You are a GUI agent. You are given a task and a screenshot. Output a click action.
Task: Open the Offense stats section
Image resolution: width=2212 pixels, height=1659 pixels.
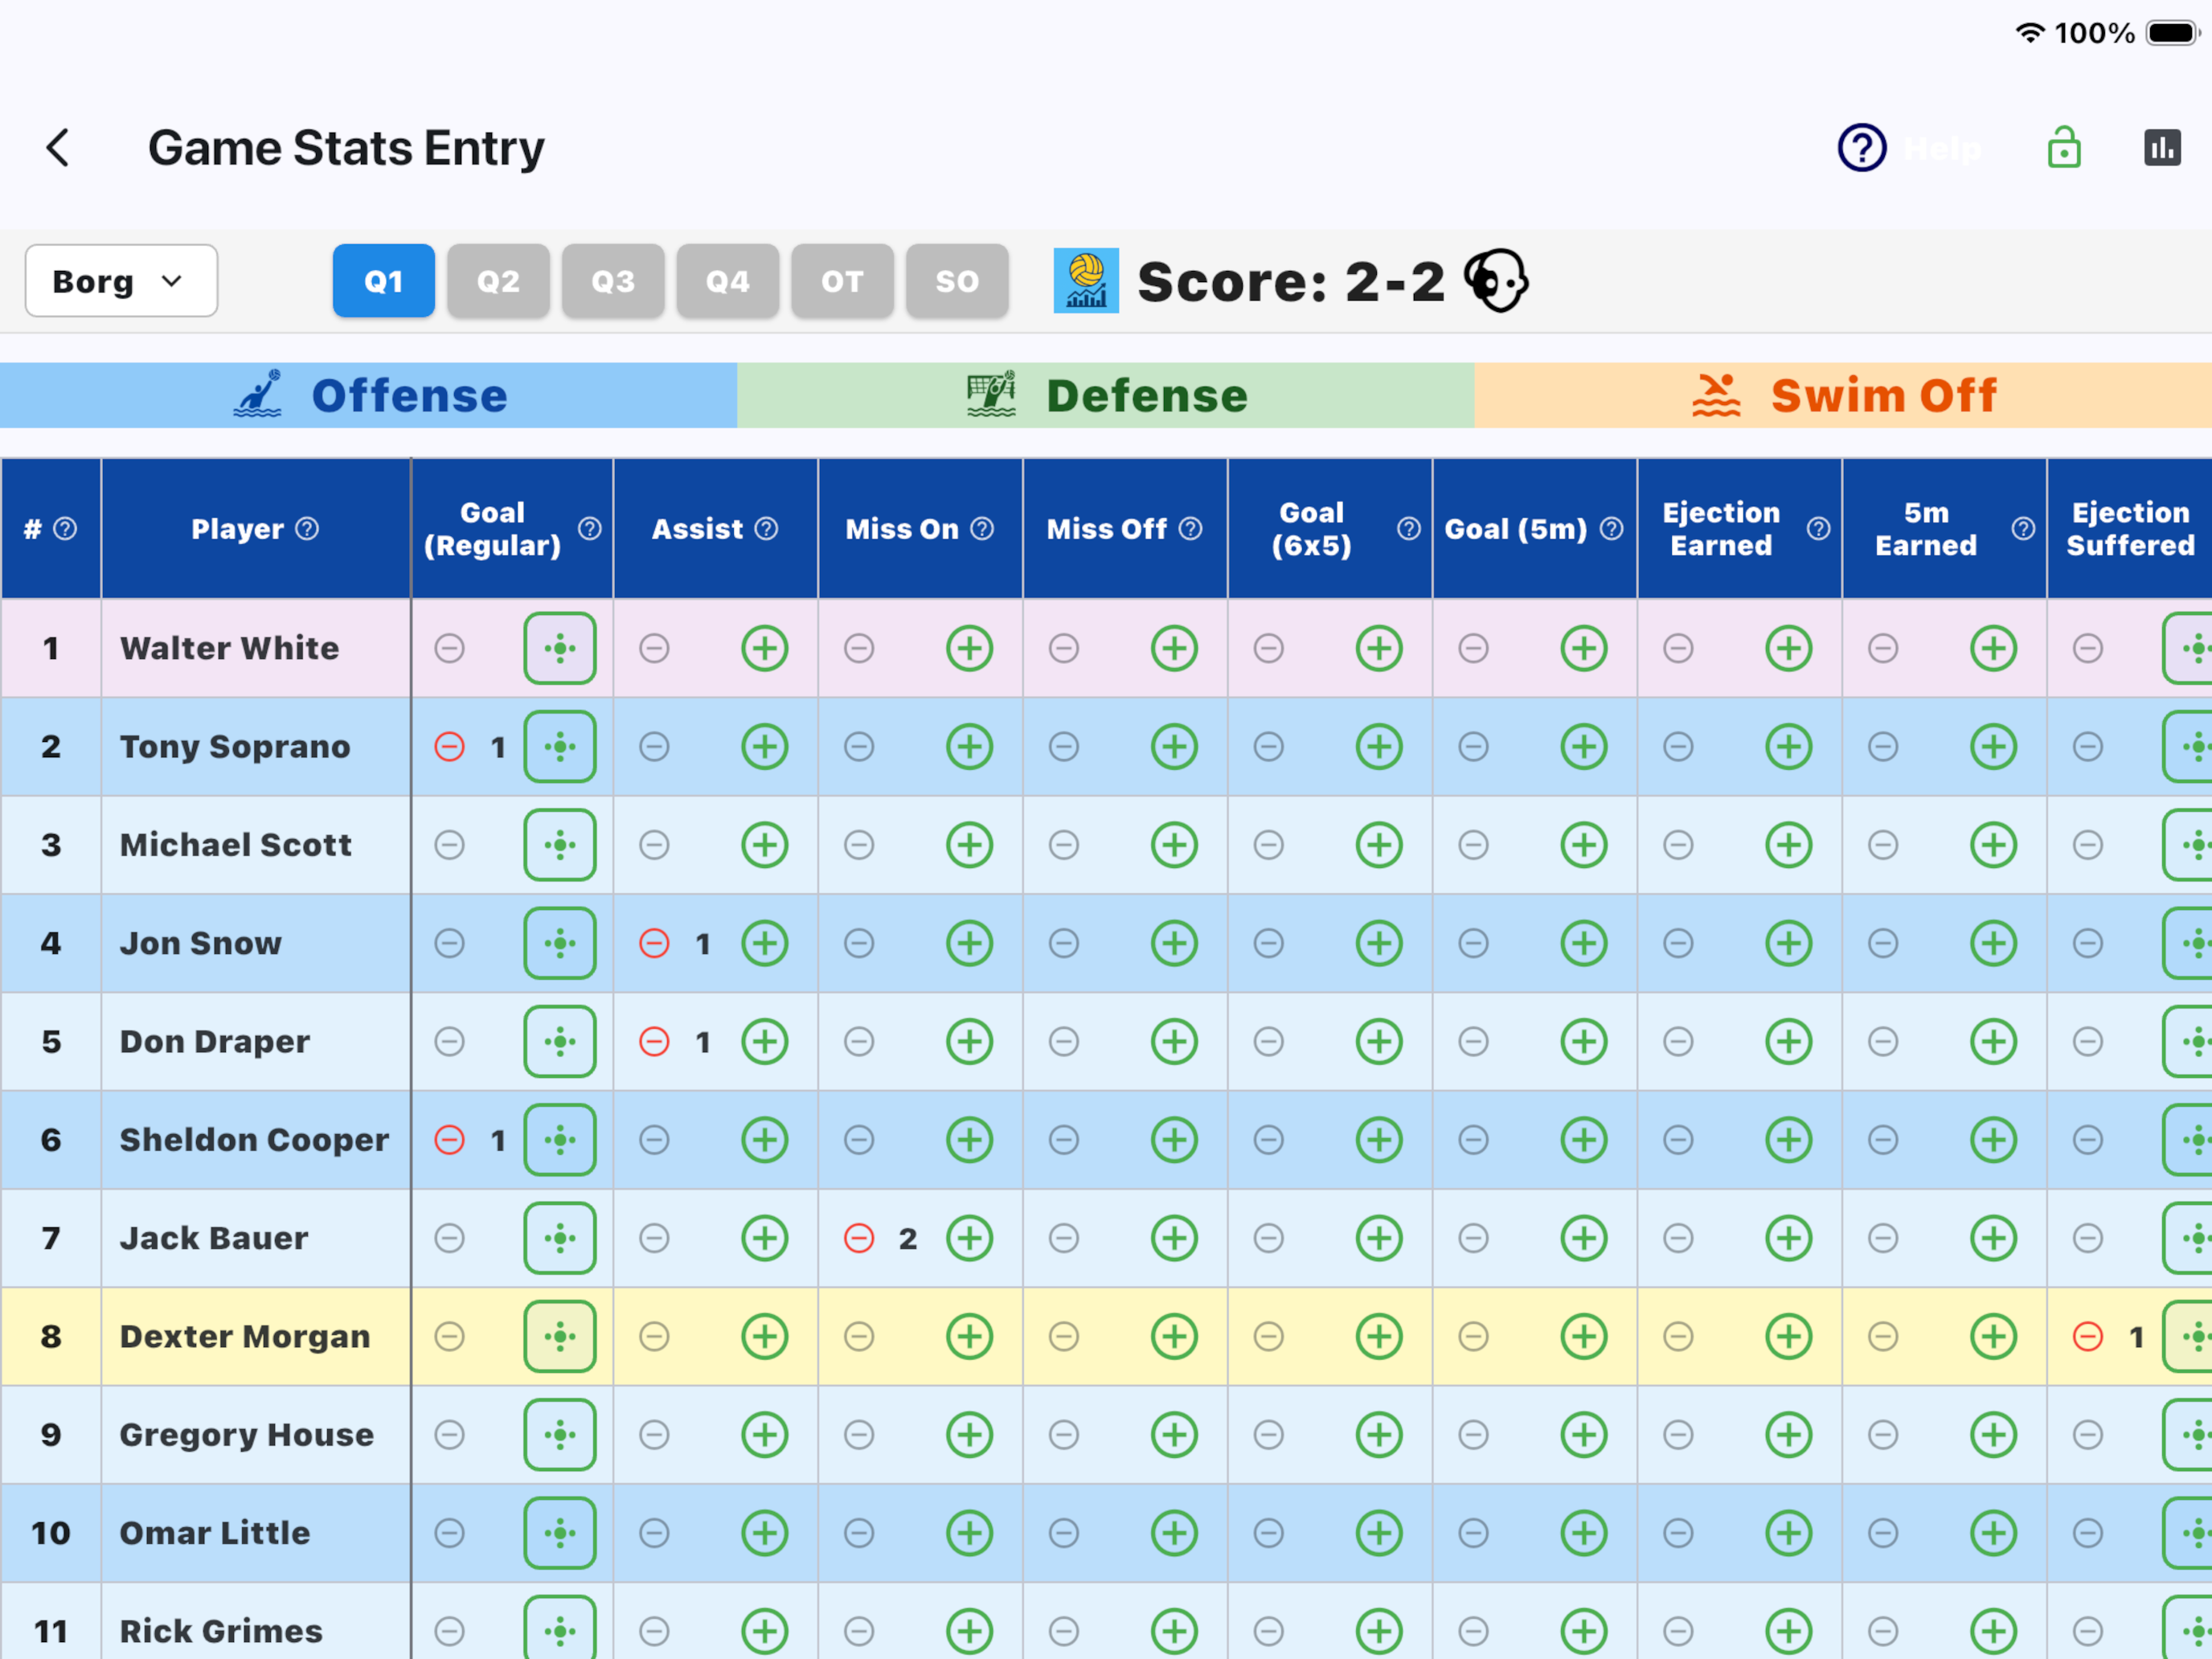[368, 395]
